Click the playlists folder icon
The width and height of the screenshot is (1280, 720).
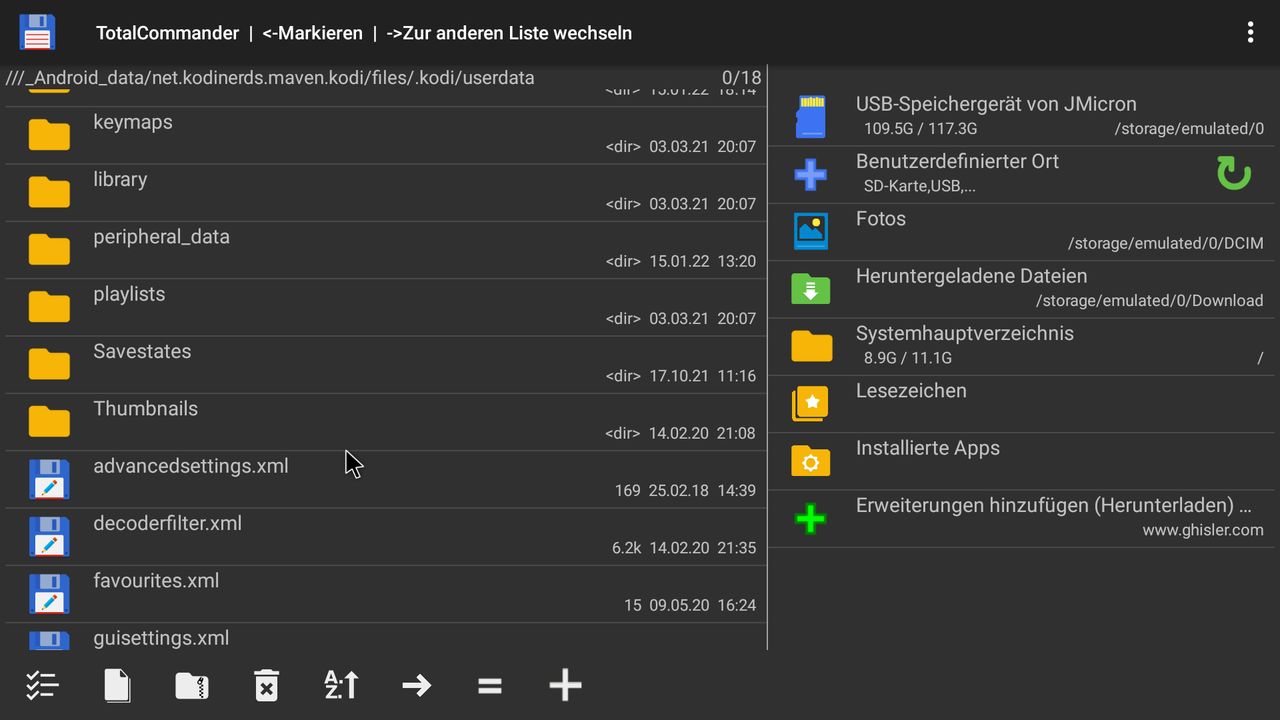49,307
